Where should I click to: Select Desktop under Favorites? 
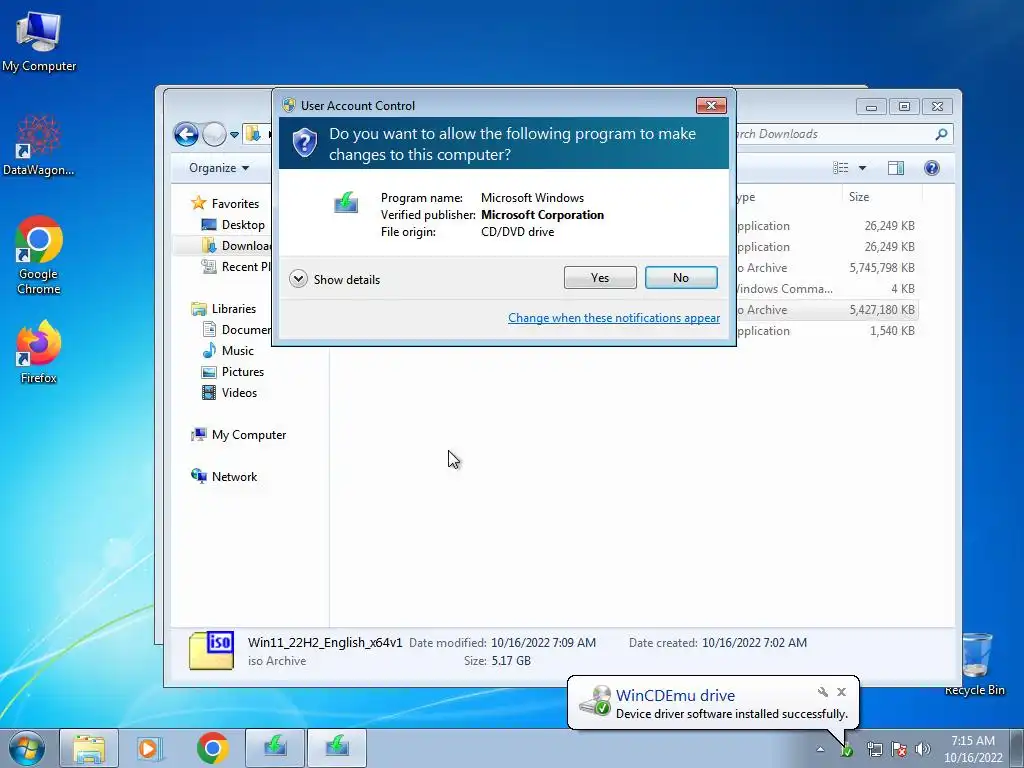pyautogui.click(x=233, y=225)
